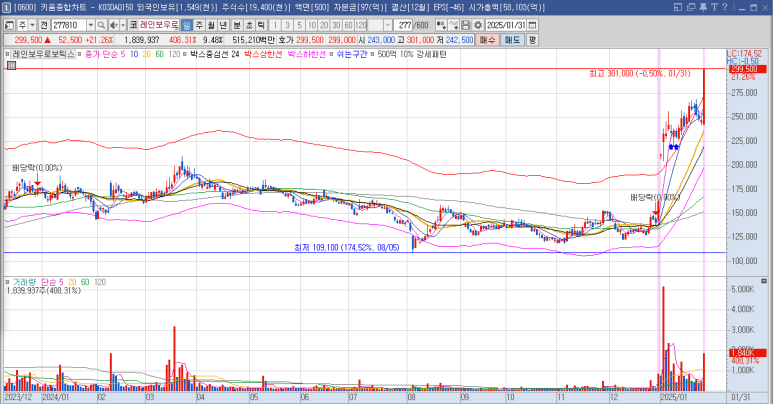Open the custom interval dropdown arrow
The height and width of the screenshot is (404, 773).
click(387, 25)
